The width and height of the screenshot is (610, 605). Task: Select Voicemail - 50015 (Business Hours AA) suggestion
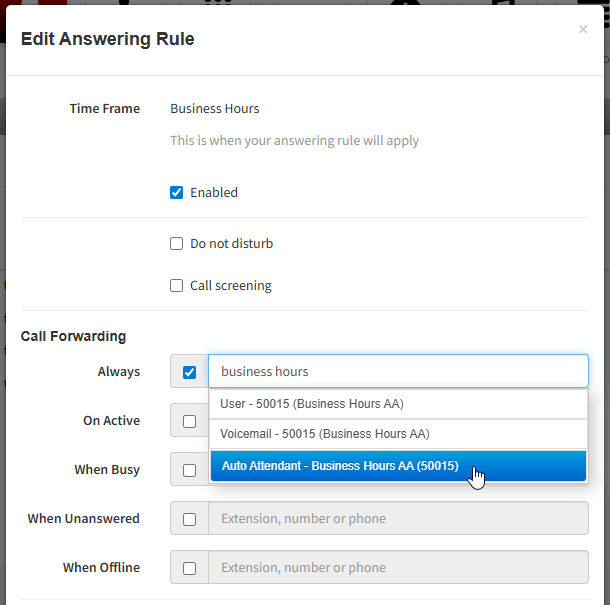click(x=398, y=434)
